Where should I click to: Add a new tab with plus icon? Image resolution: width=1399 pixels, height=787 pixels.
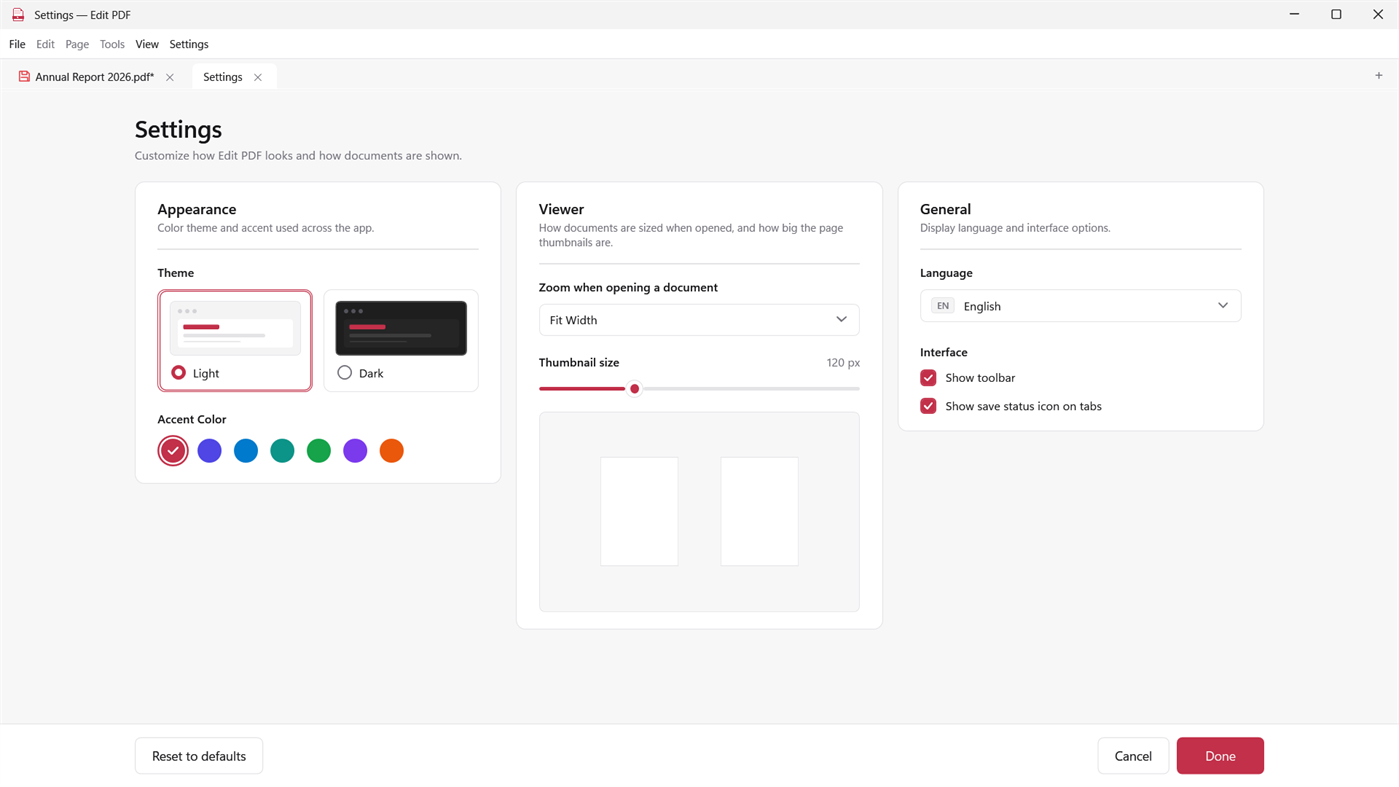coord(1378,76)
